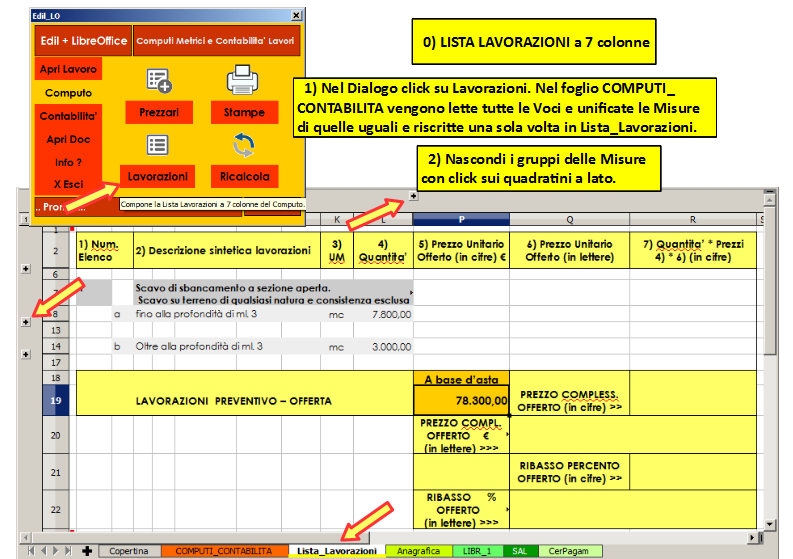Click horizontal scrollbar right arrow
Viewport: 793px width, 559px height.
coord(753,538)
